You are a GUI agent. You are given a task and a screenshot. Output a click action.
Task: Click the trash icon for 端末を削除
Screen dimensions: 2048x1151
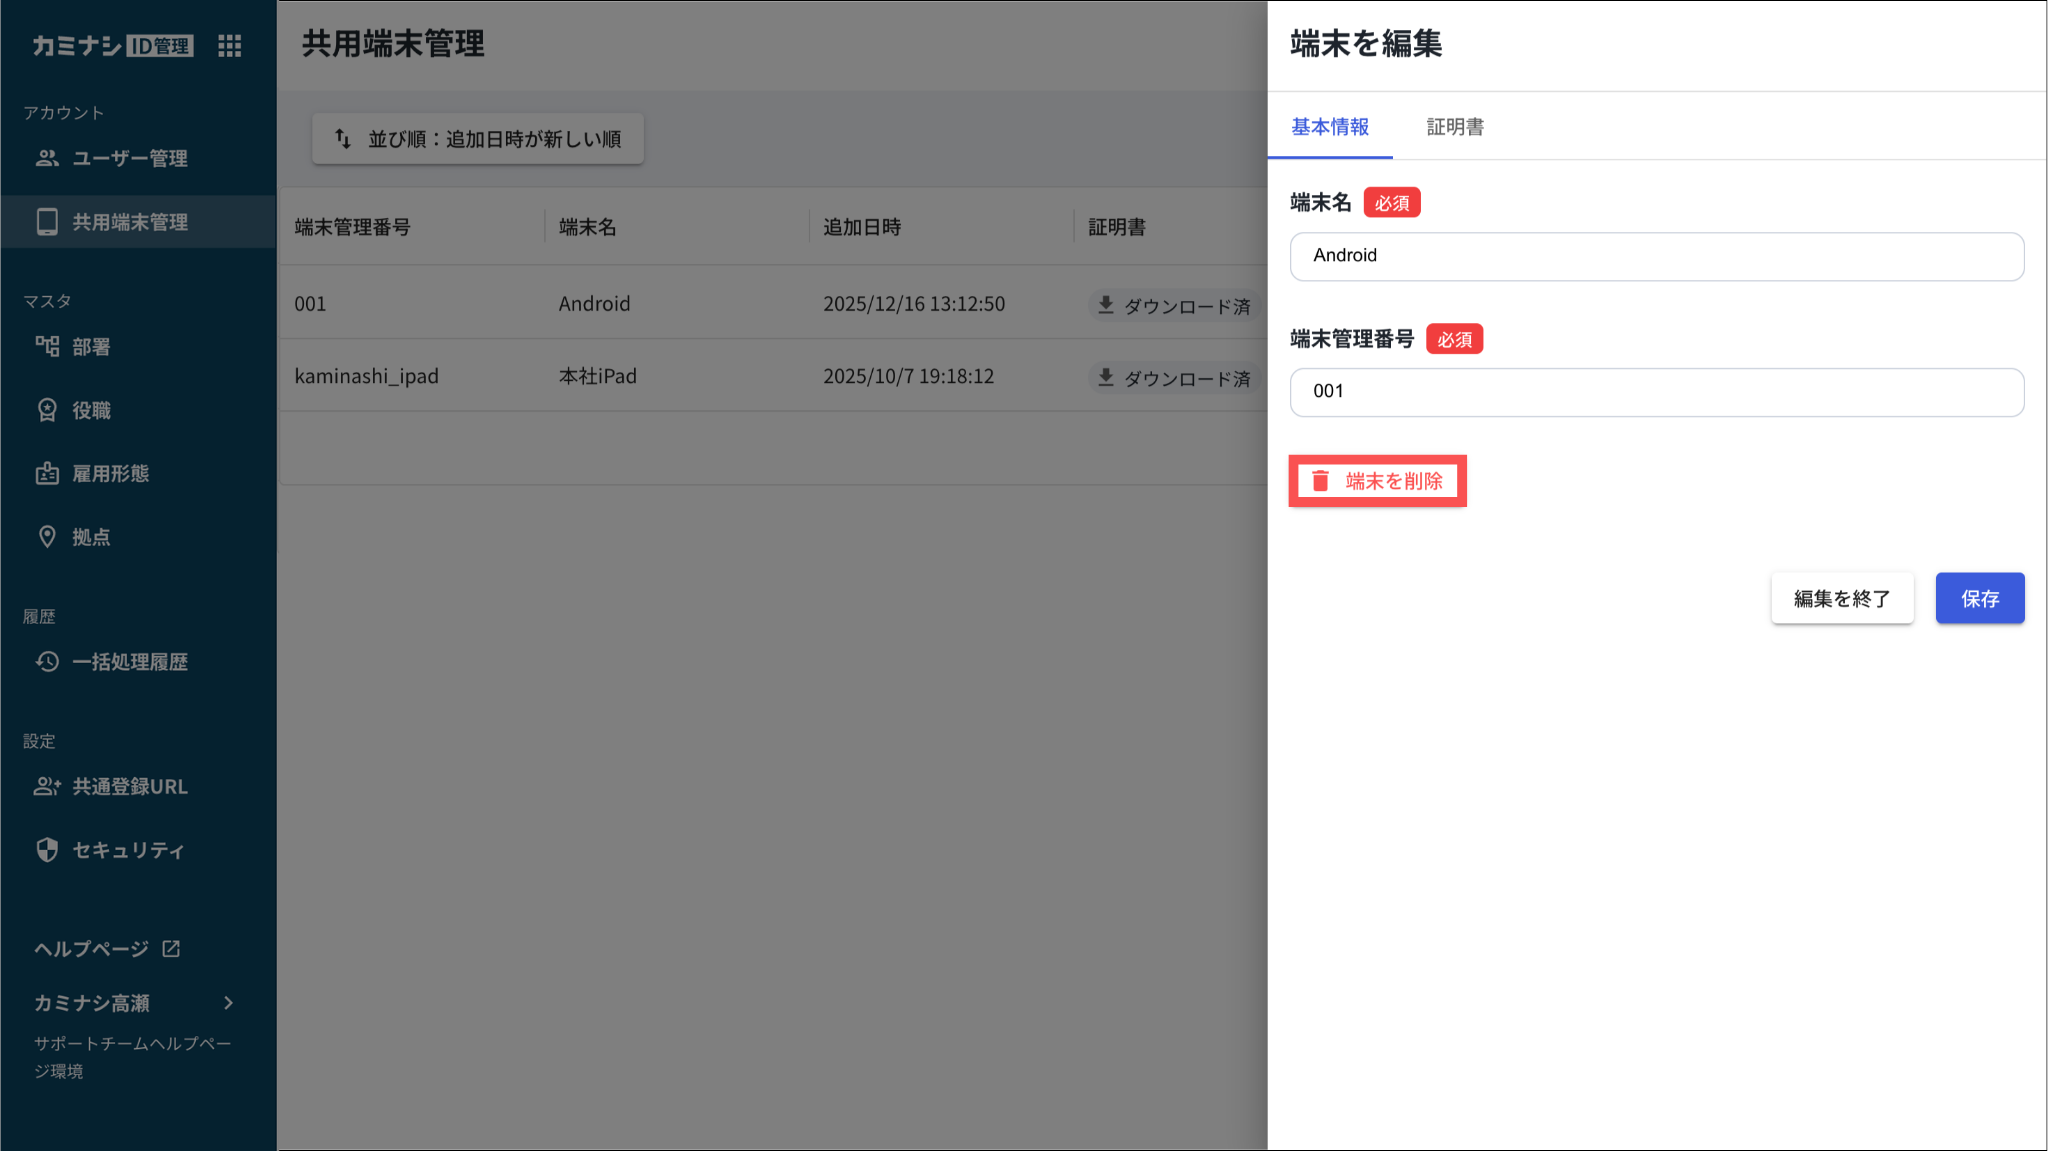pyautogui.click(x=1320, y=481)
